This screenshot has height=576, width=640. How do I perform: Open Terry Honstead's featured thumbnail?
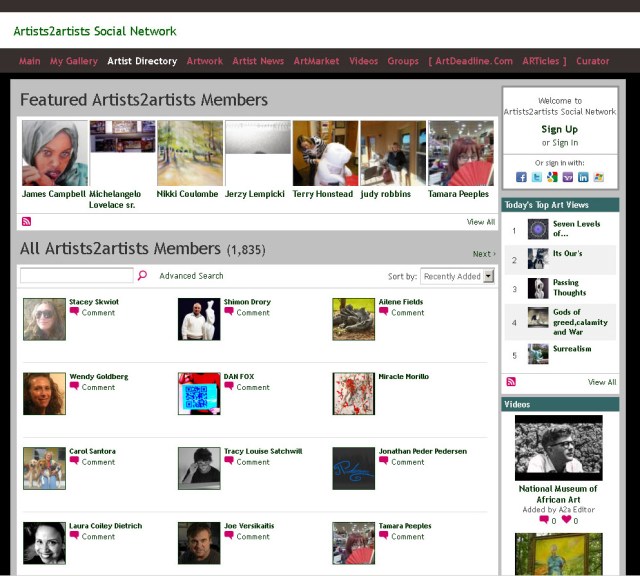click(x=325, y=153)
